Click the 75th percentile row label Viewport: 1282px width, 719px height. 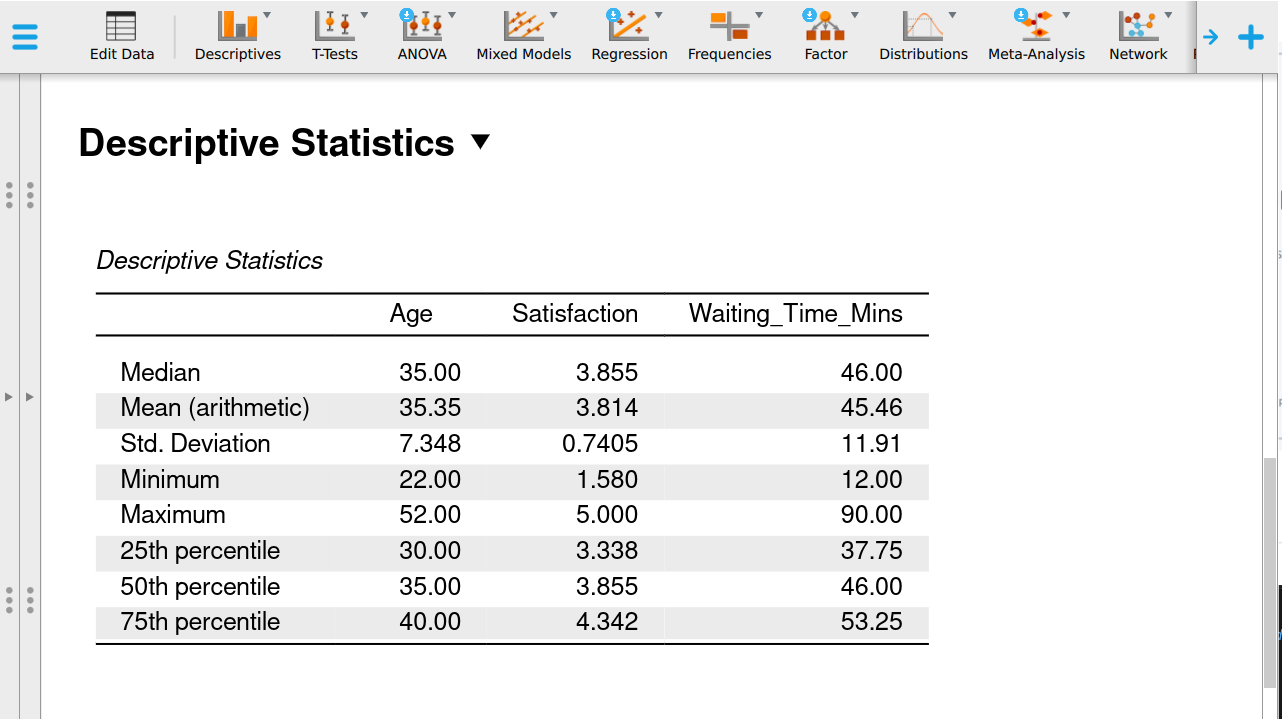(200, 622)
